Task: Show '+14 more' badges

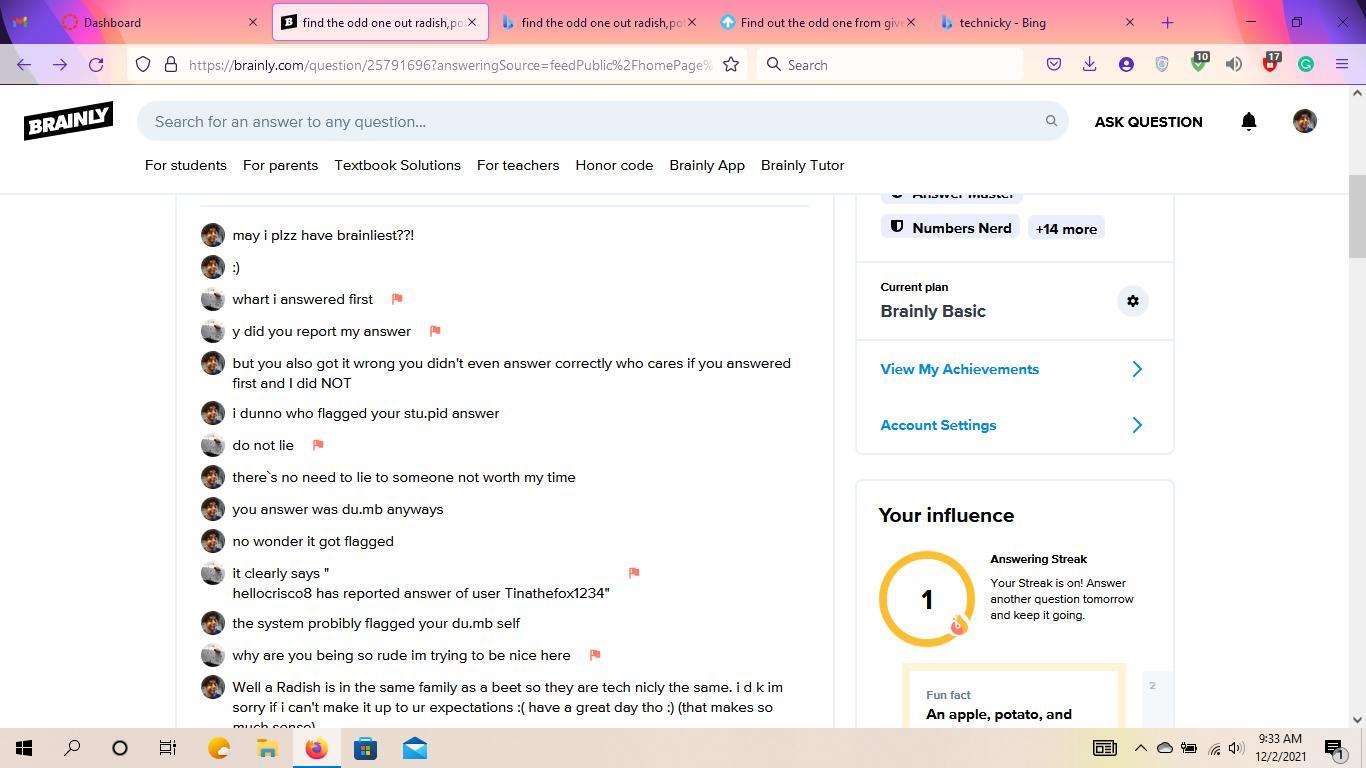Action: tap(1066, 229)
